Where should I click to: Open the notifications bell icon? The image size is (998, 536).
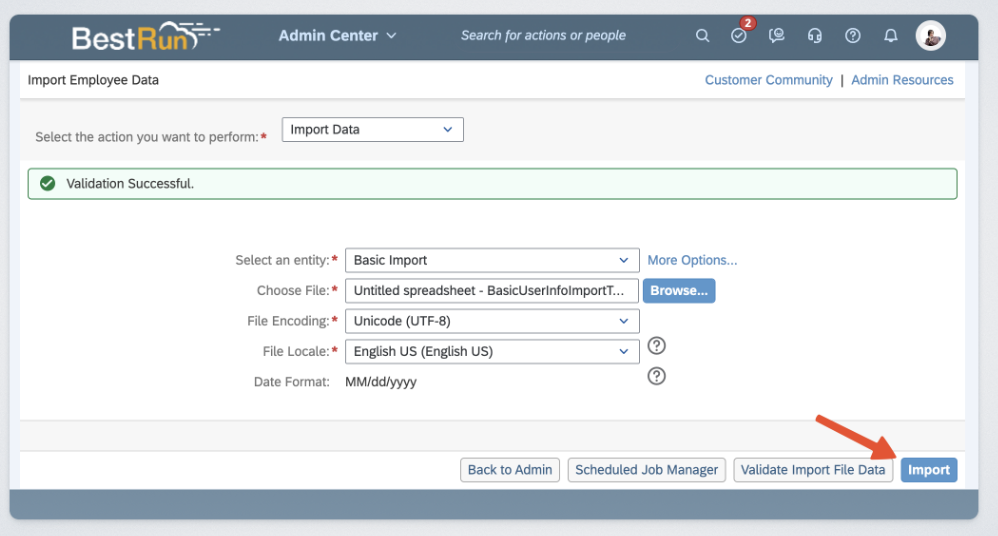tap(891, 36)
